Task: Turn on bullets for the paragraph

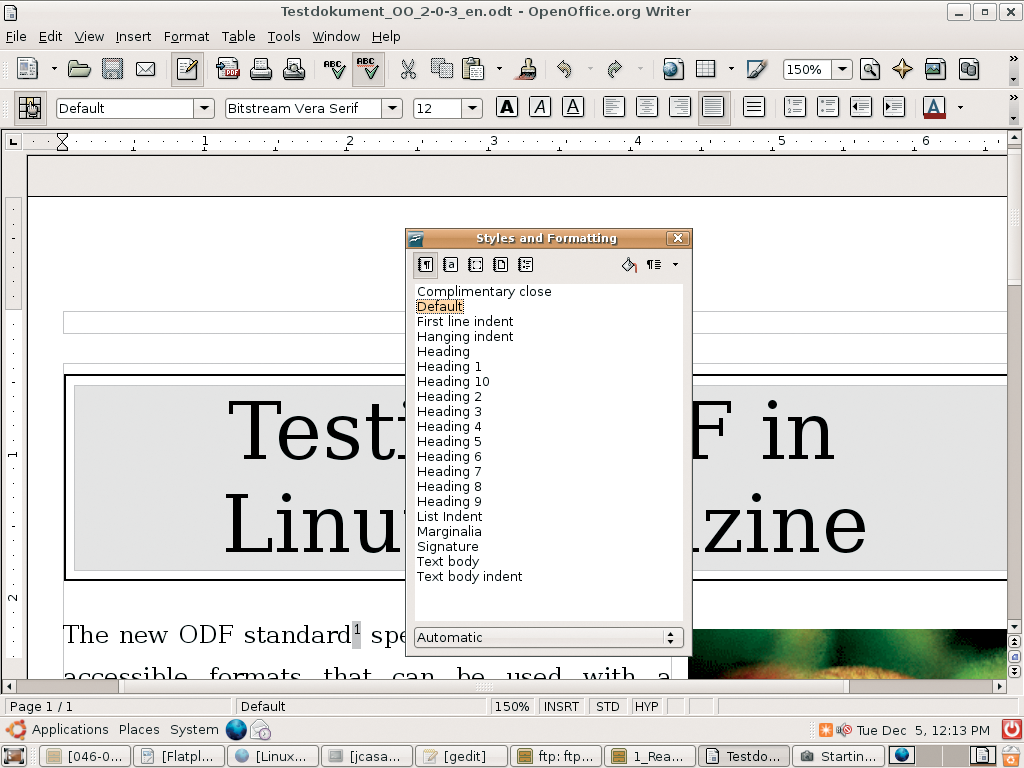Action: click(x=827, y=107)
